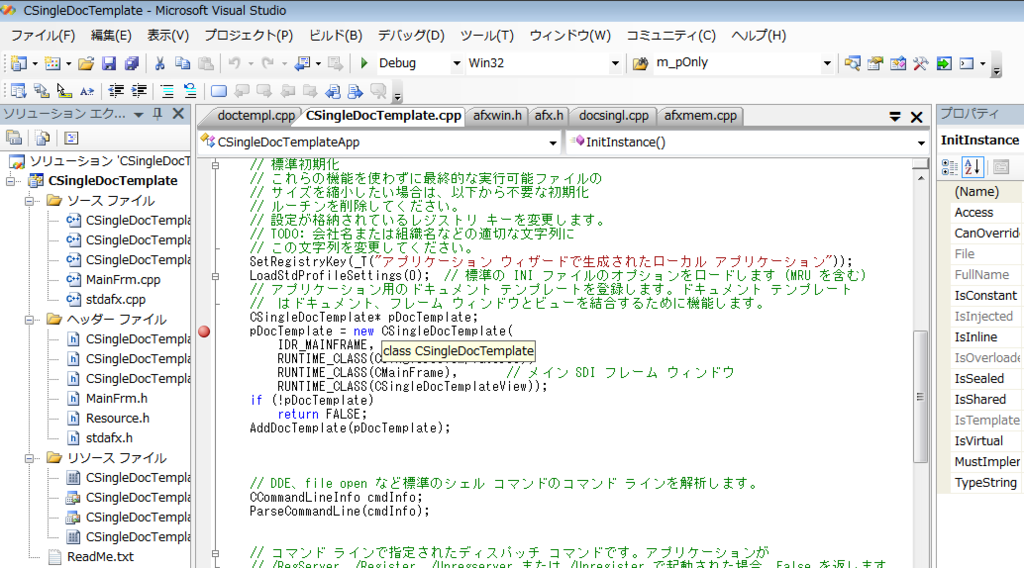Collapse the リソース ファイル folder

point(29,458)
